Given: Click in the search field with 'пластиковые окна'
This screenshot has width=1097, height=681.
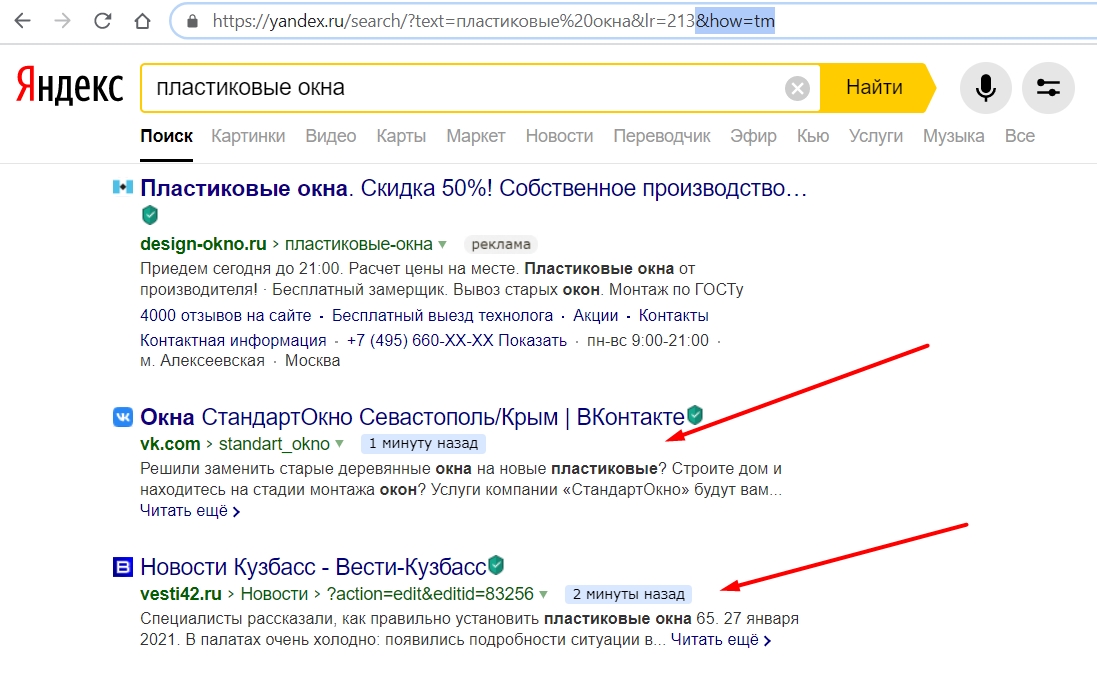Looking at the screenshot, I should tap(460, 88).
